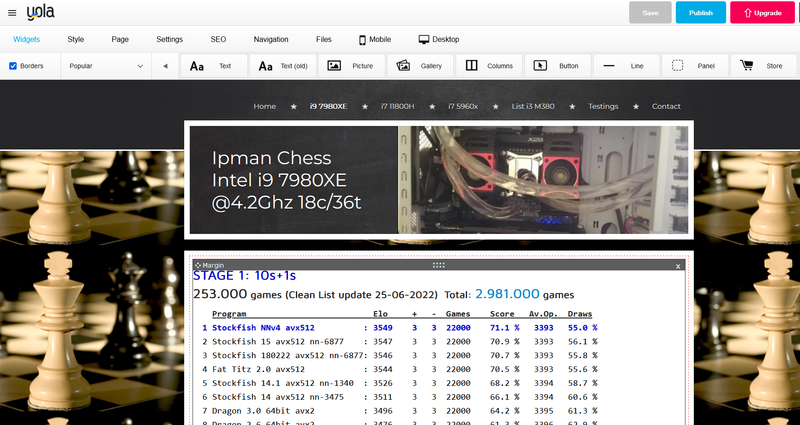Select the Text (old) widget

[283, 66]
